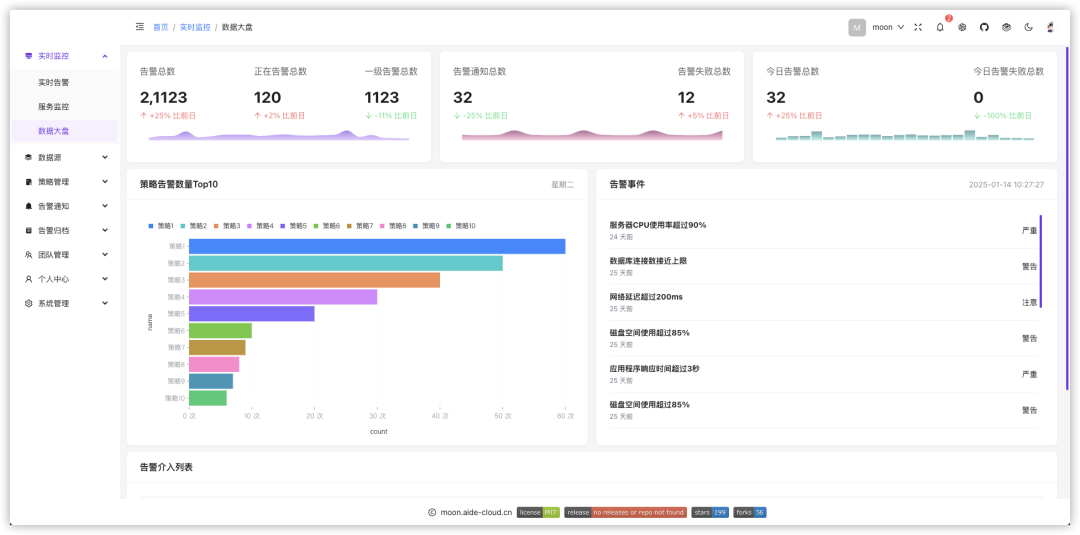The height and width of the screenshot is (535, 1080).
Task: Click the 团队管理 sidebar icon
Action: [28, 255]
